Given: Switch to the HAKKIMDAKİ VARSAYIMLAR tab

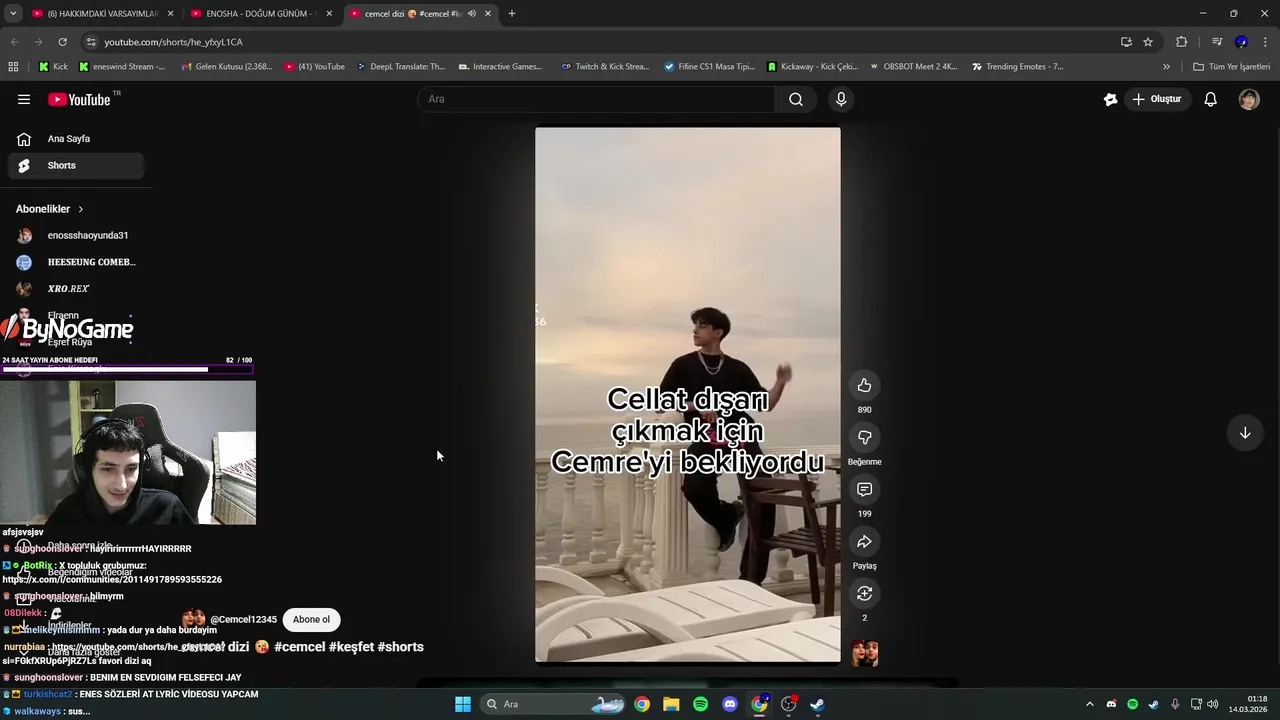Looking at the screenshot, I should coord(103,14).
